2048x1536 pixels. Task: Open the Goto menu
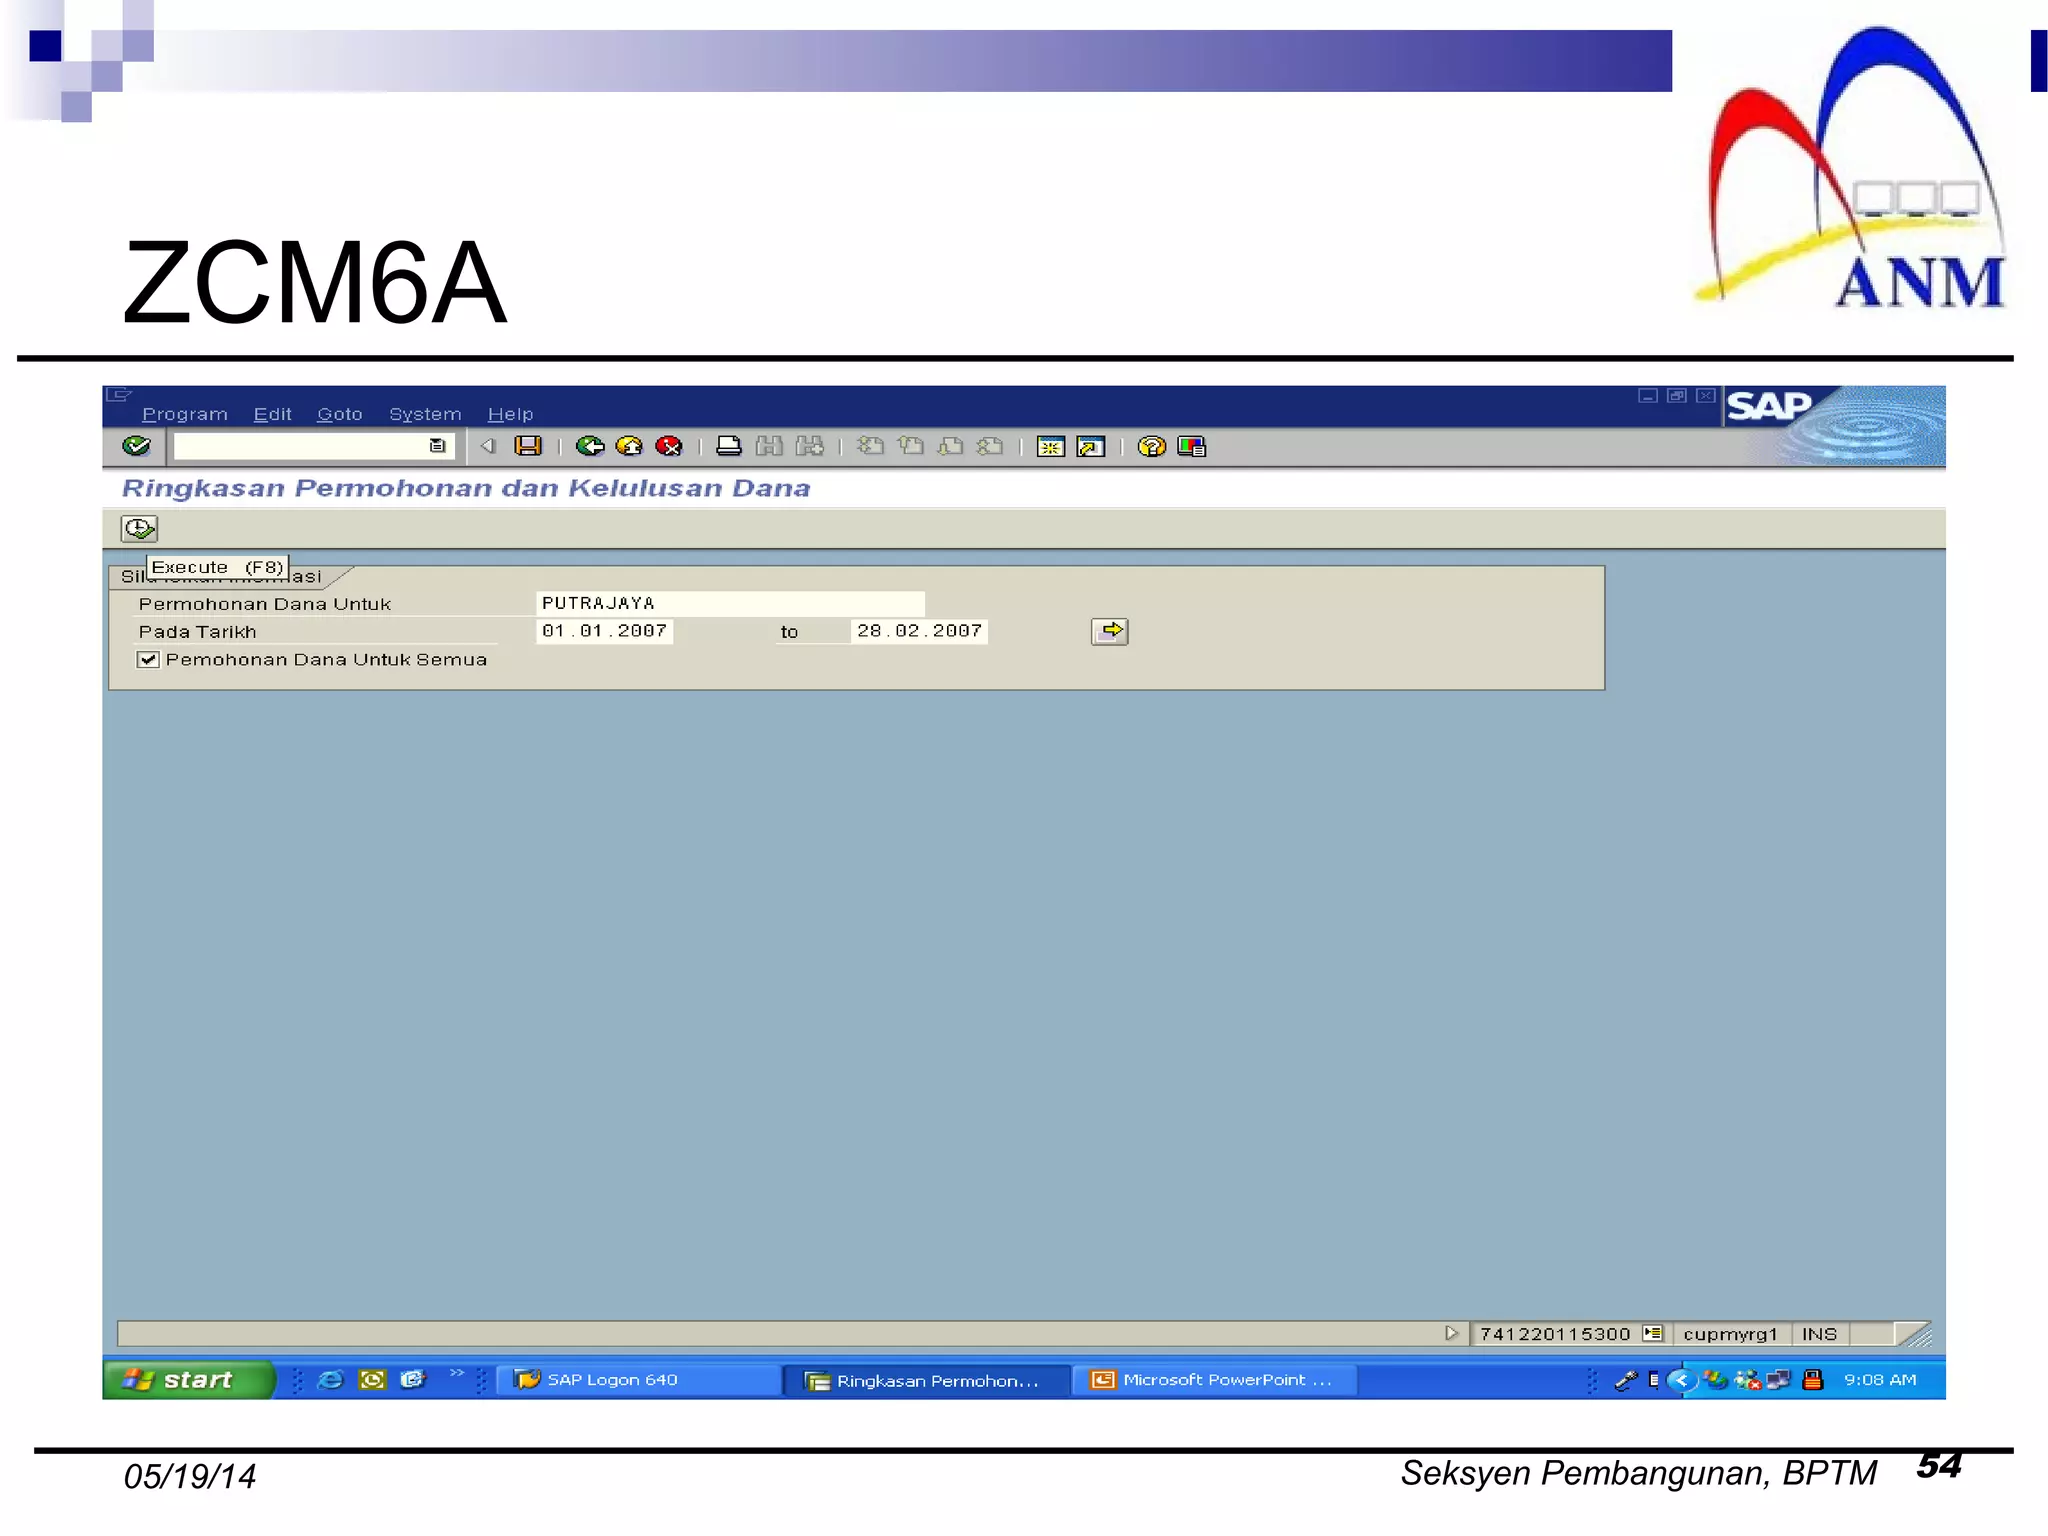tap(339, 414)
